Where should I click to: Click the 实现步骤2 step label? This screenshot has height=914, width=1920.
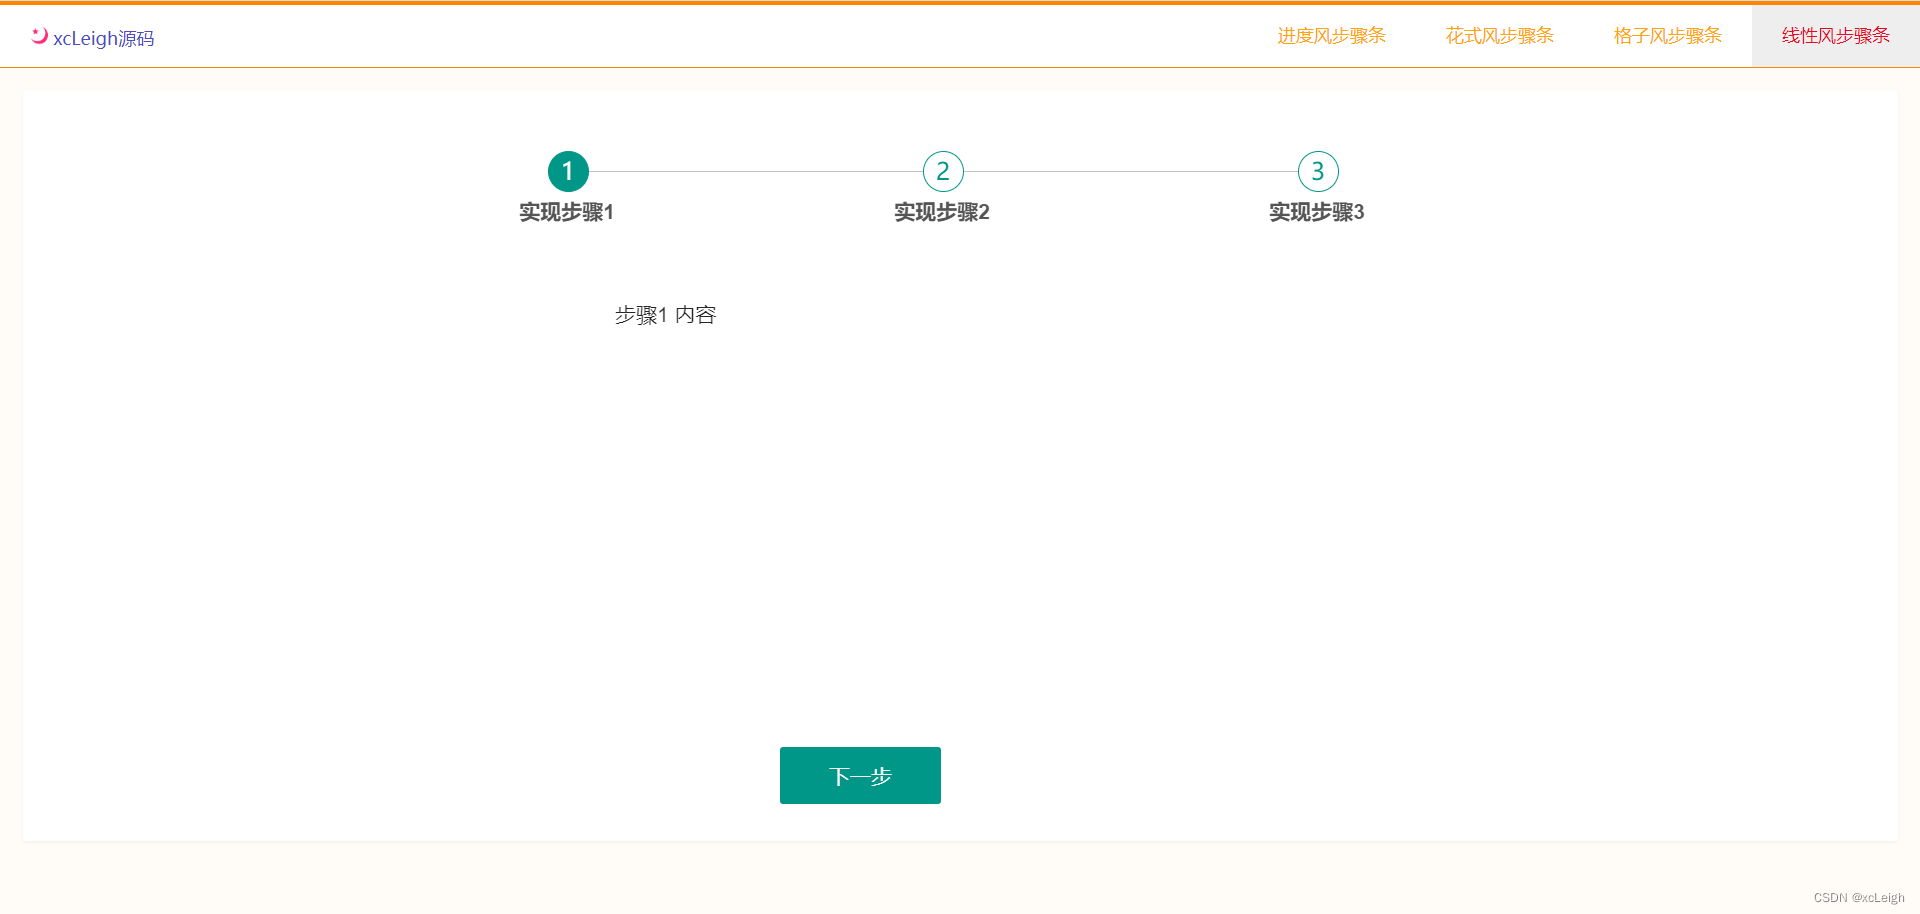coord(942,212)
